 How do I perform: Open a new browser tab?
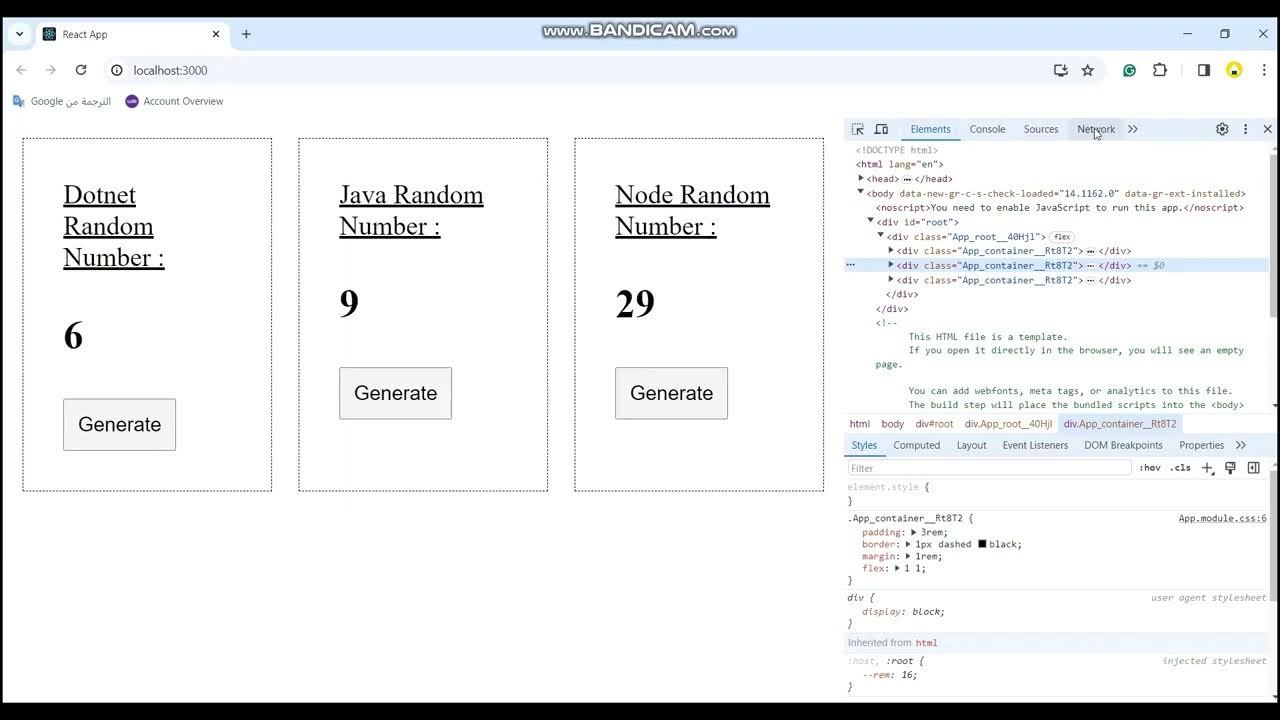click(x=246, y=34)
